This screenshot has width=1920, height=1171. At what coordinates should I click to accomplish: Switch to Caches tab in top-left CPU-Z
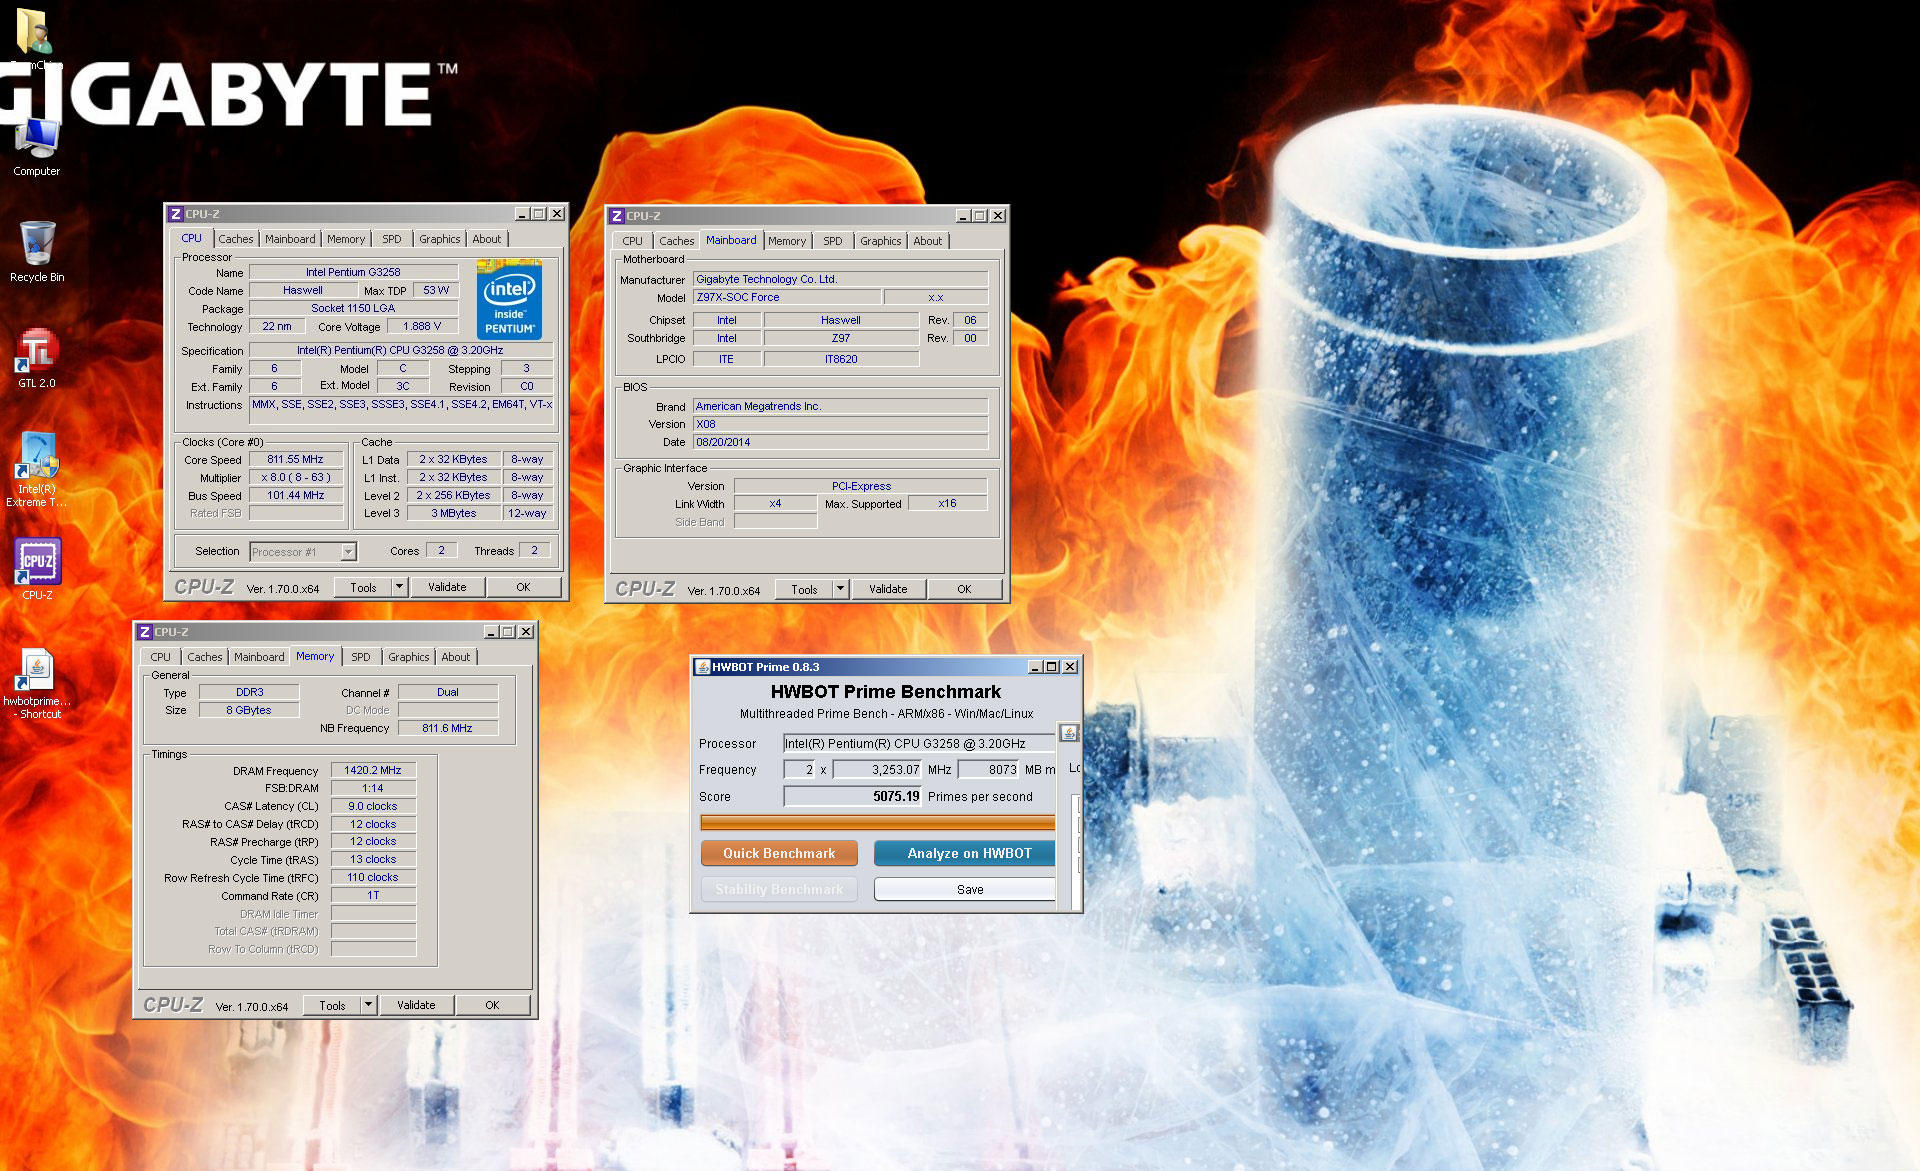coord(235,239)
